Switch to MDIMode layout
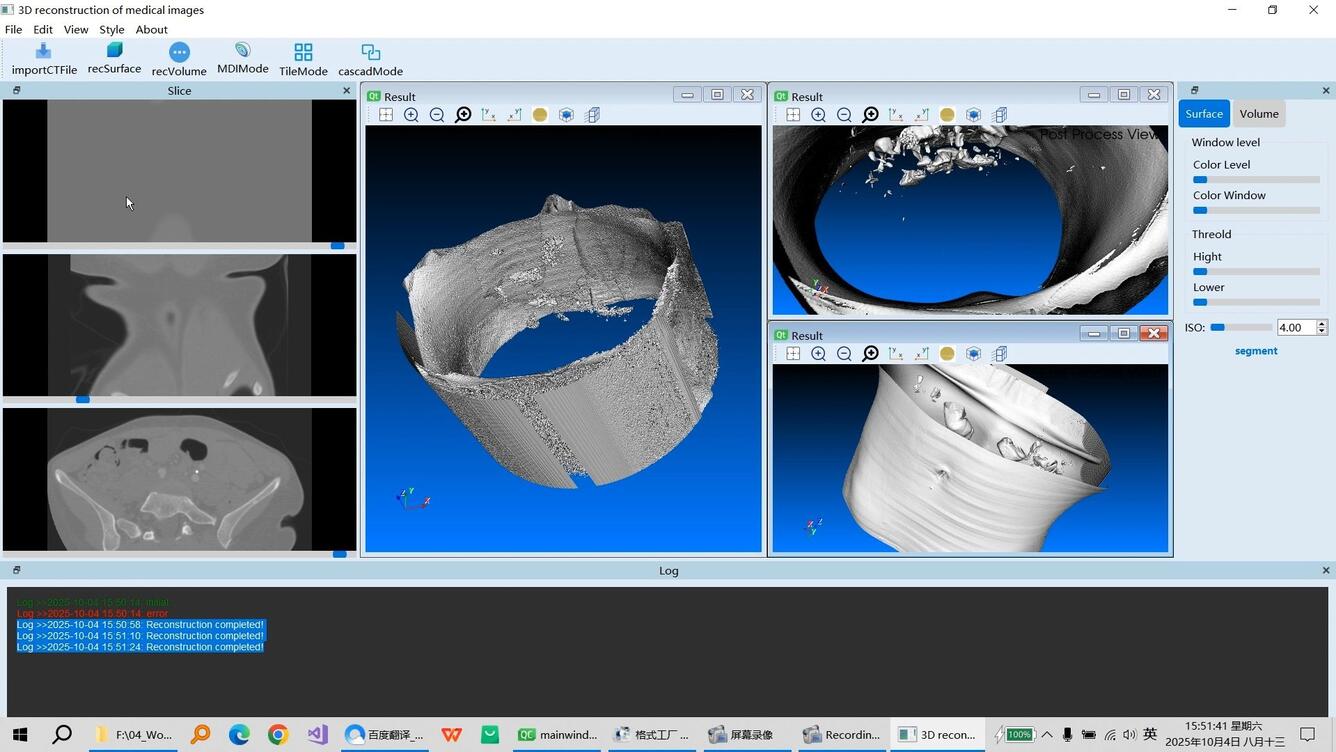Screen dimensions: 1336x752 tap(243, 58)
